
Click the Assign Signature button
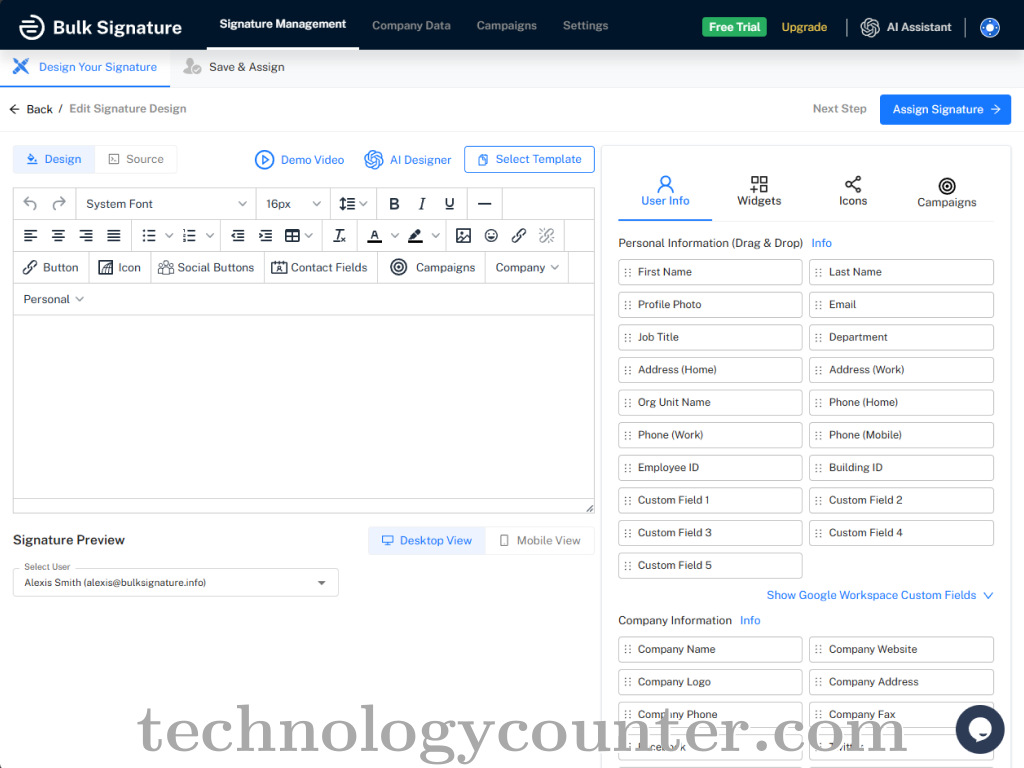pos(945,110)
